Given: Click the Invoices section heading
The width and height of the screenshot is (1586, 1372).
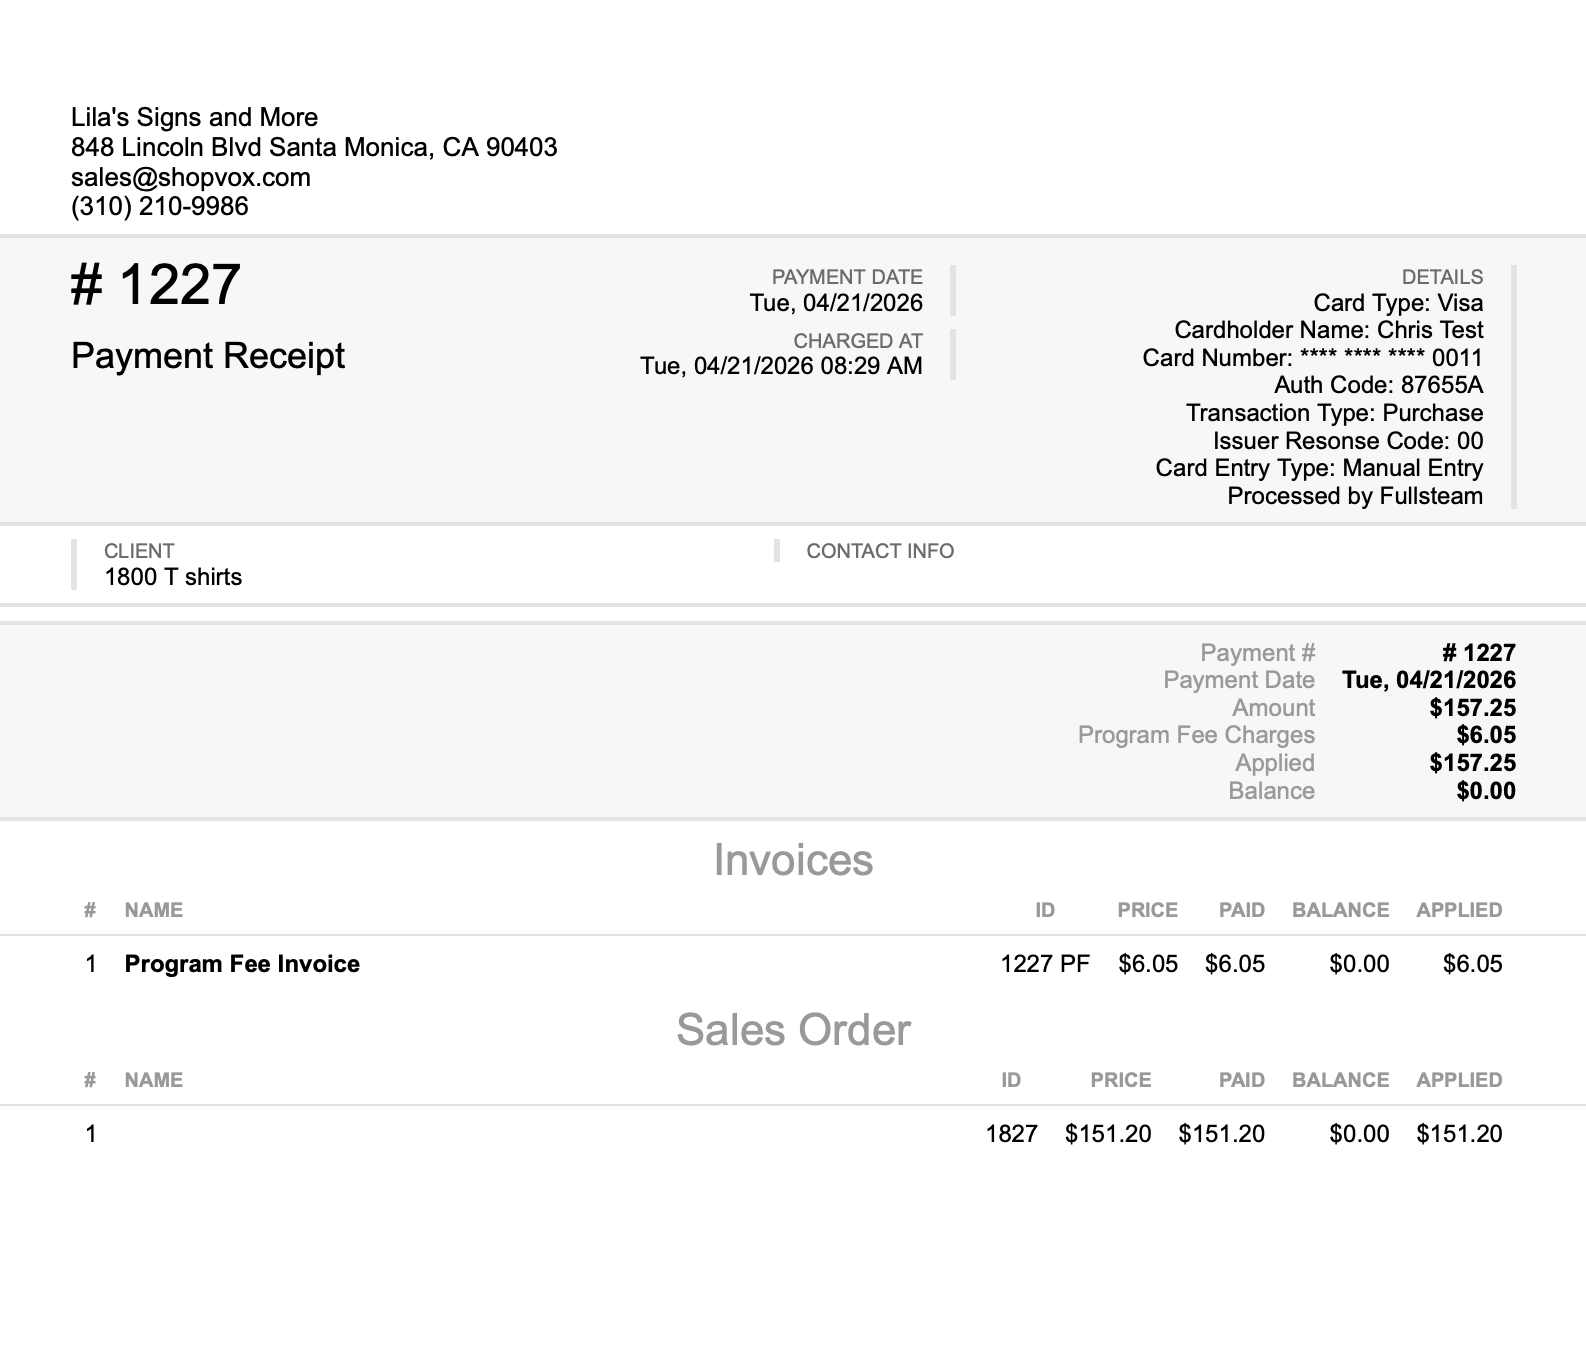Looking at the screenshot, I should 793,860.
